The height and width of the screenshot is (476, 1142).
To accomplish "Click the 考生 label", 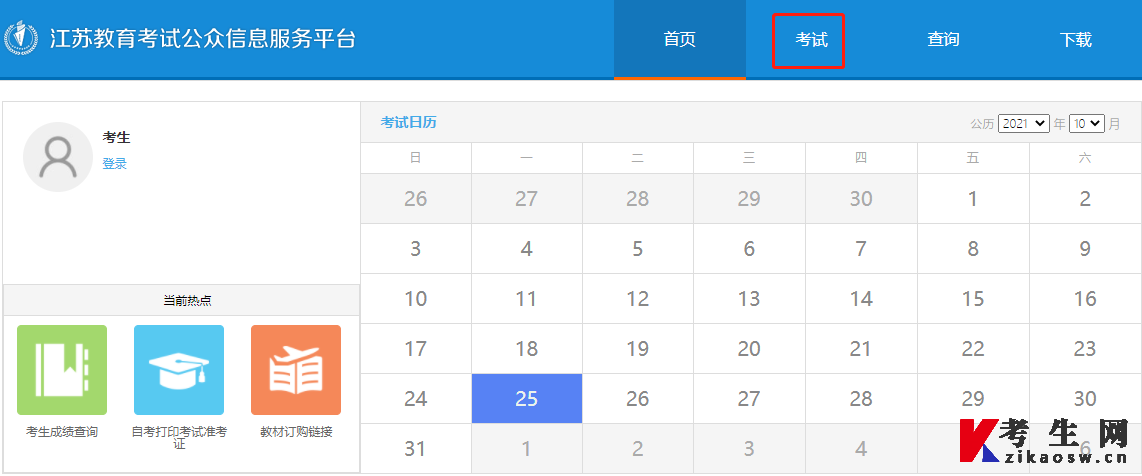I will tap(117, 138).
